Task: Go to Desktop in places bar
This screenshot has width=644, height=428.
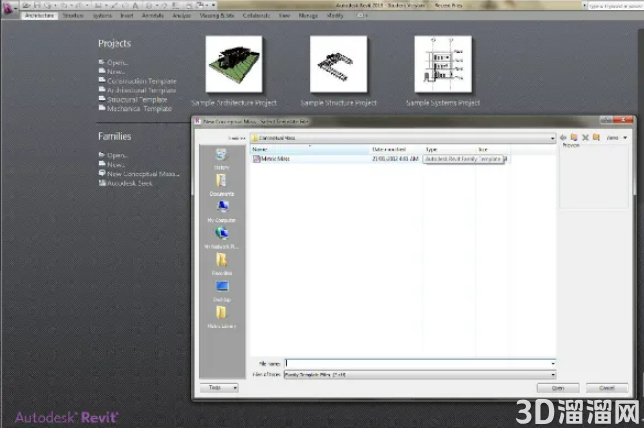Action: 222,291
